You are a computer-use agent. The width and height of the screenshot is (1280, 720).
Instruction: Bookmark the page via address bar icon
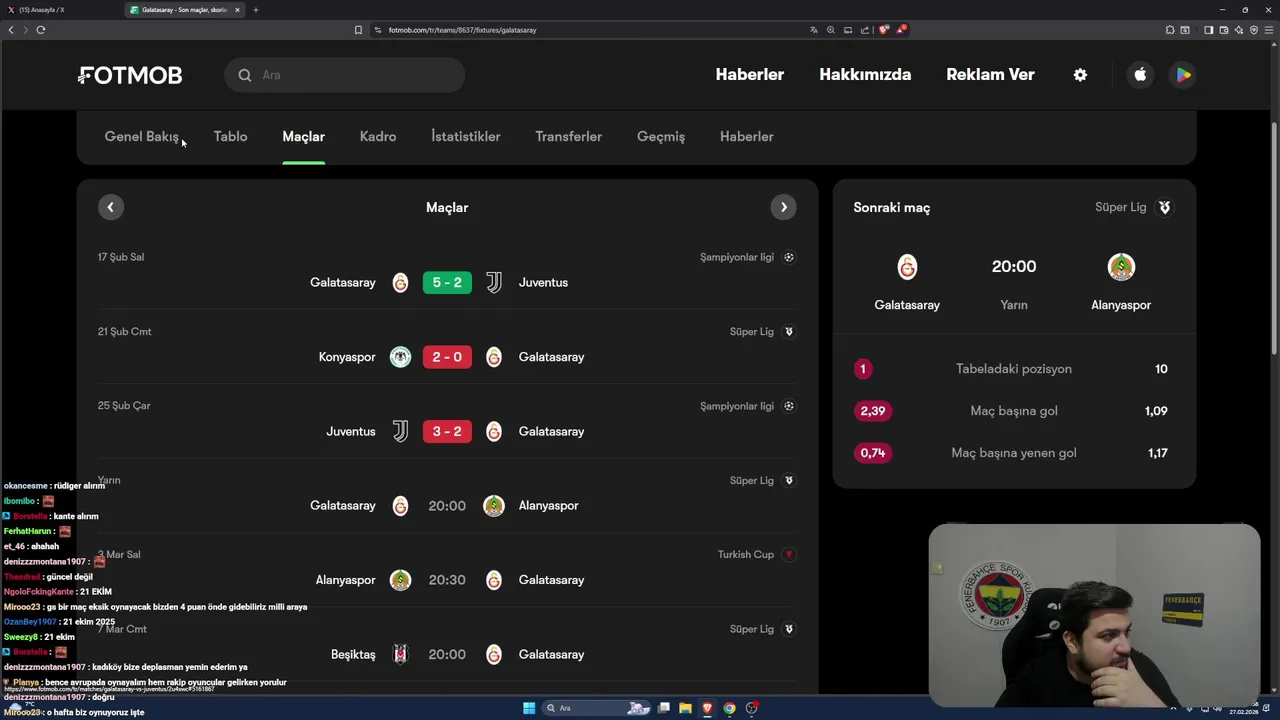358,30
